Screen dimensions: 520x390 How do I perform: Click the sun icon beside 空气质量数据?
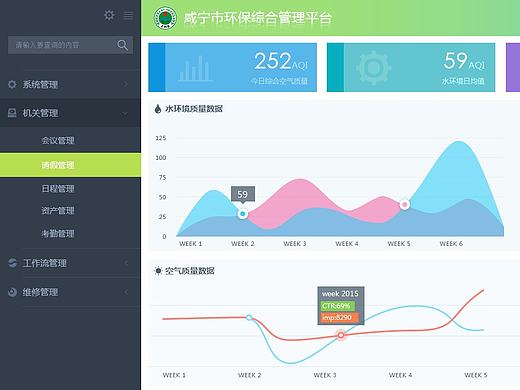click(x=158, y=271)
